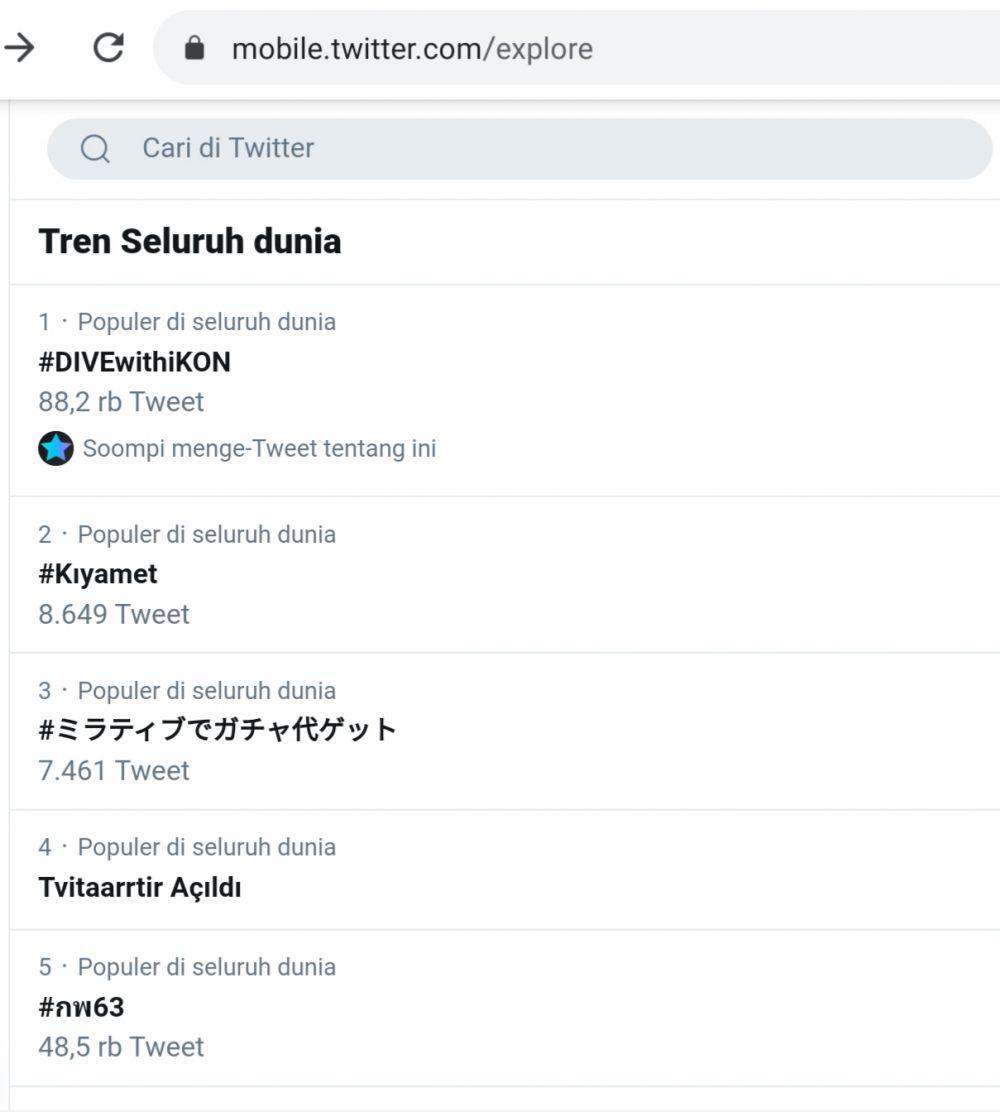Click trend rank 1 Populer di seluruh dunia
The height and width of the screenshot is (1112, 1000).
(187, 322)
